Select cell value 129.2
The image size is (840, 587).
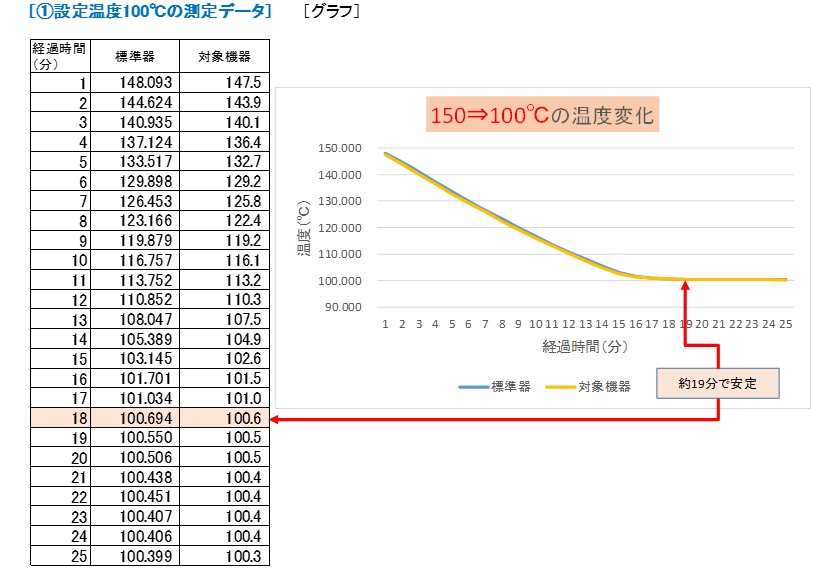tap(243, 181)
